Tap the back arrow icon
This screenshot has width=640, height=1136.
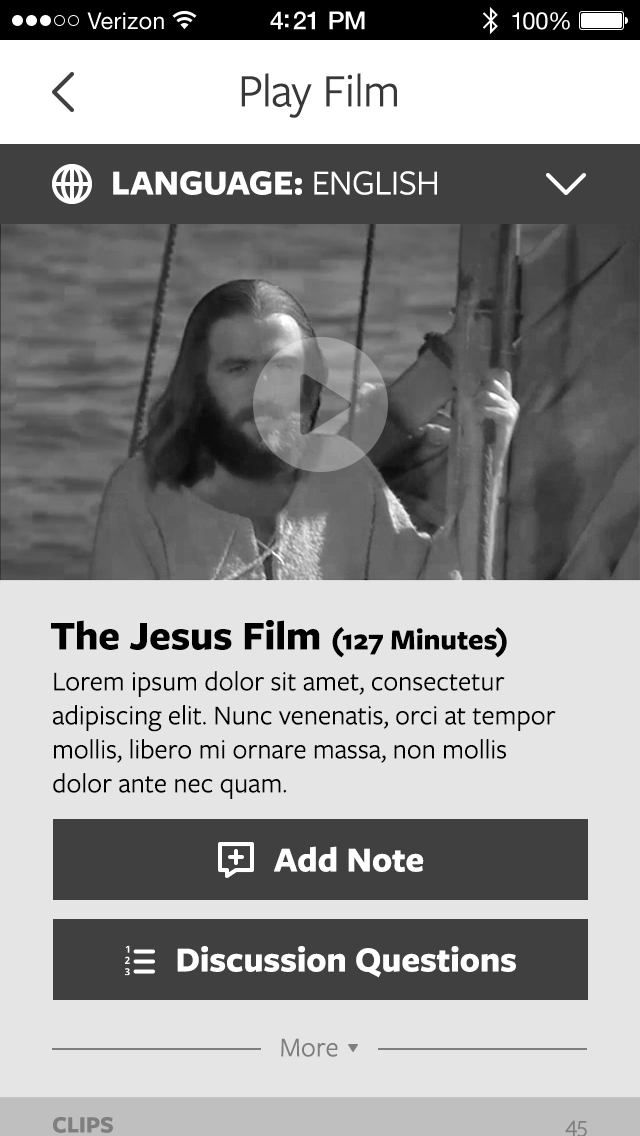click(x=63, y=92)
